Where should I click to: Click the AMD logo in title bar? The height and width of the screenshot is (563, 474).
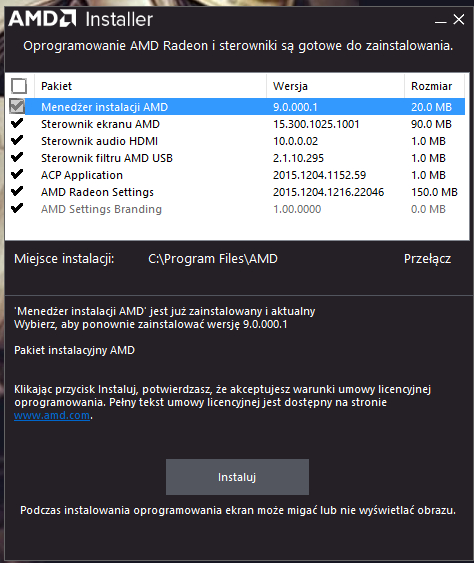point(42,18)
